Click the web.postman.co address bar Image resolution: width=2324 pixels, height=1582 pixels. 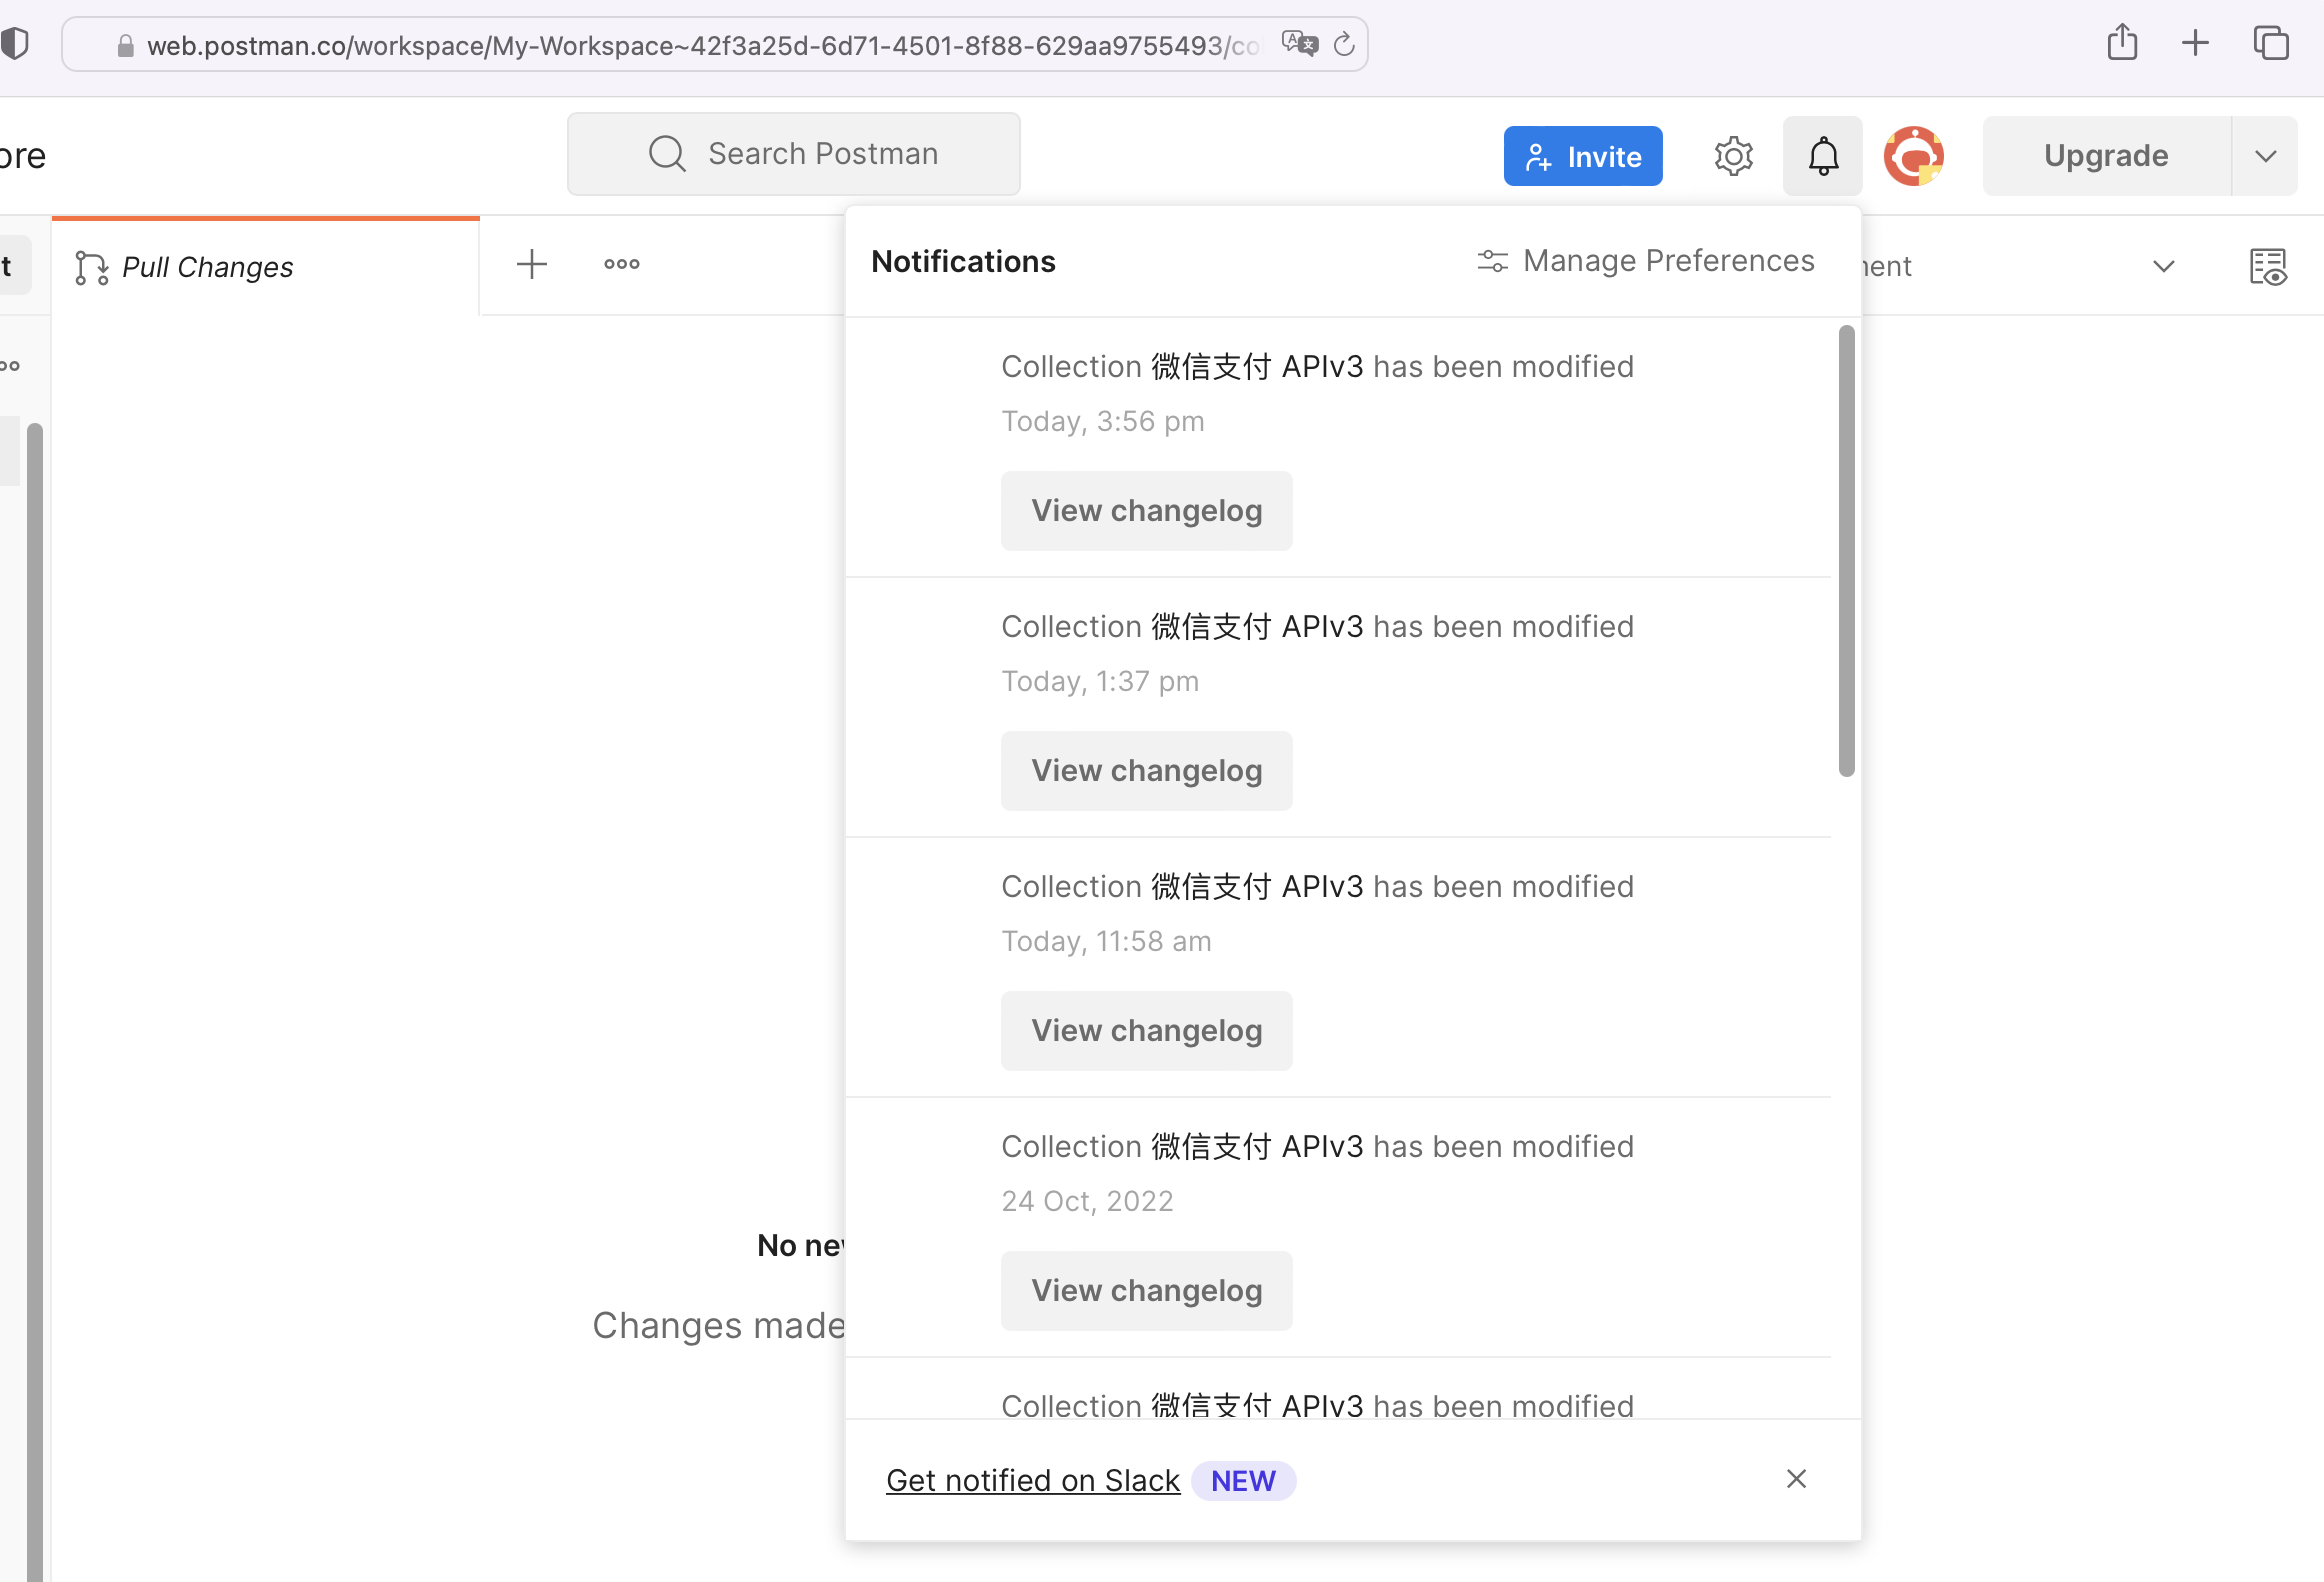point(714,45)
